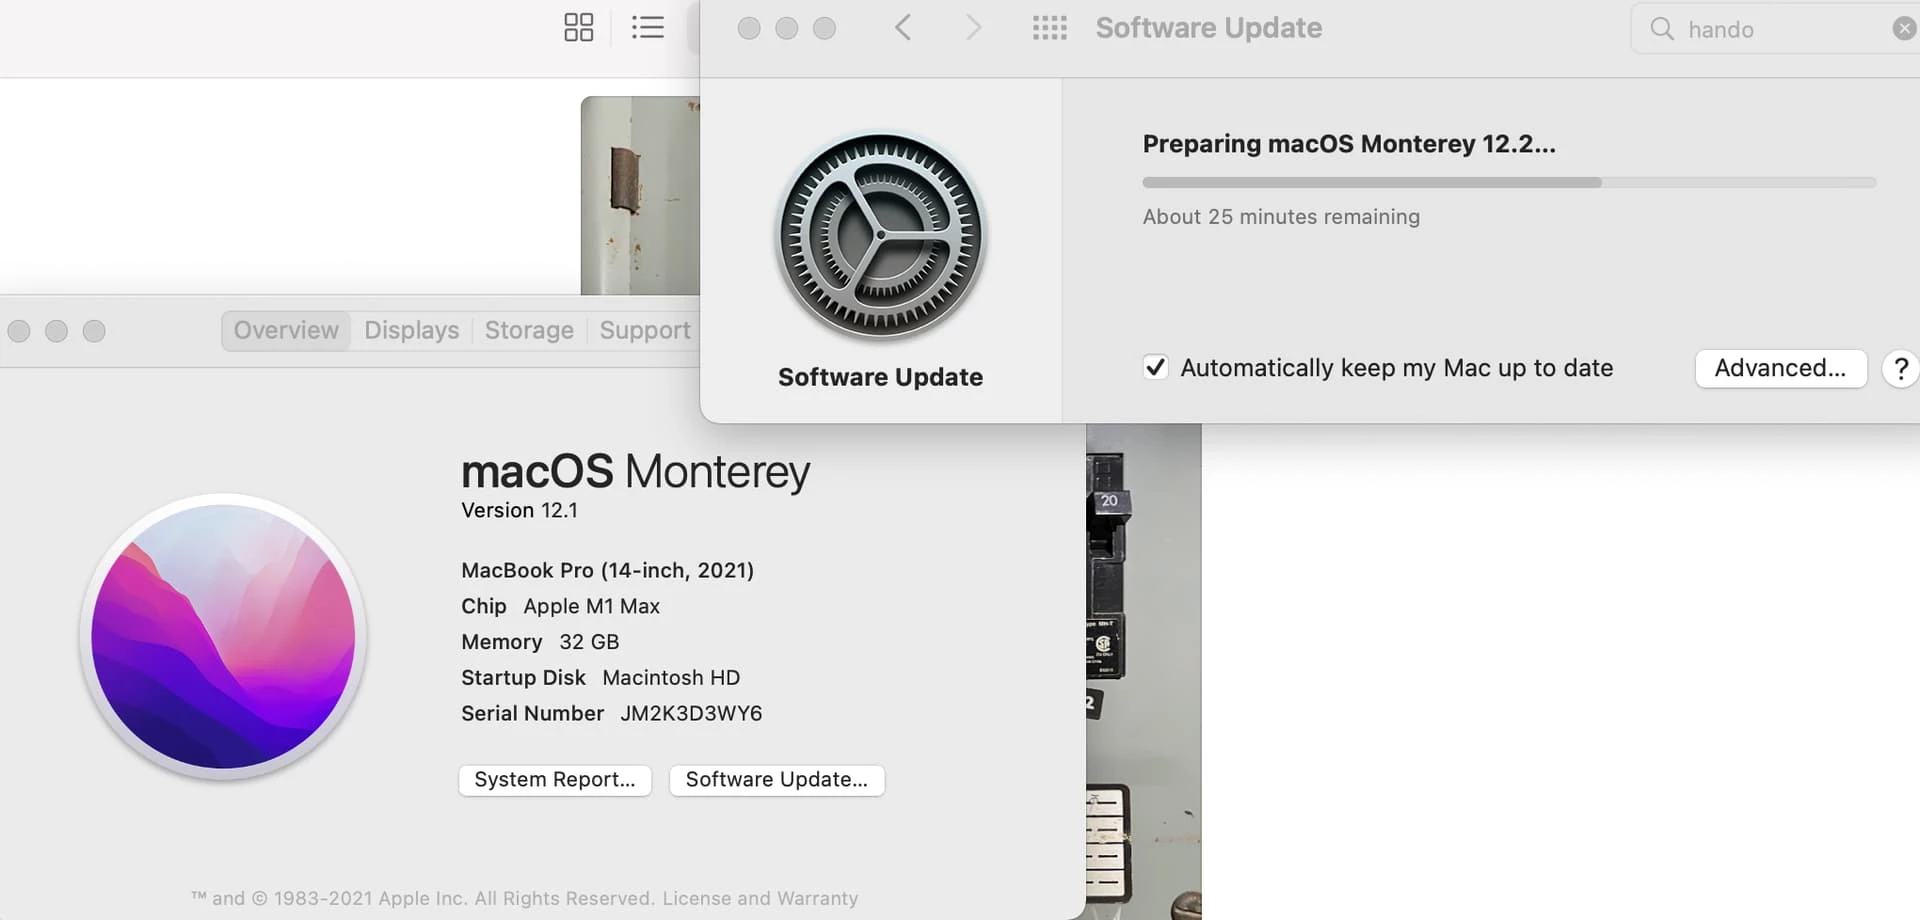The height and width of the screenshot is (920, 1920).
Task: Click the door hinge photo thumbnail
Action: point(640,195)
